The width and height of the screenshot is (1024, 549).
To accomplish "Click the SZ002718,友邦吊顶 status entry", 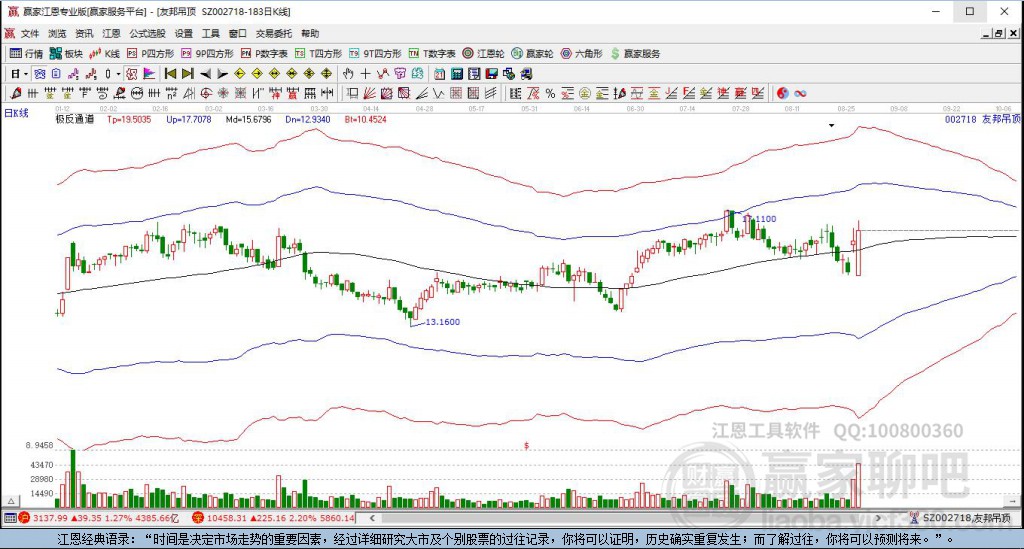I will tap(960, 518).
